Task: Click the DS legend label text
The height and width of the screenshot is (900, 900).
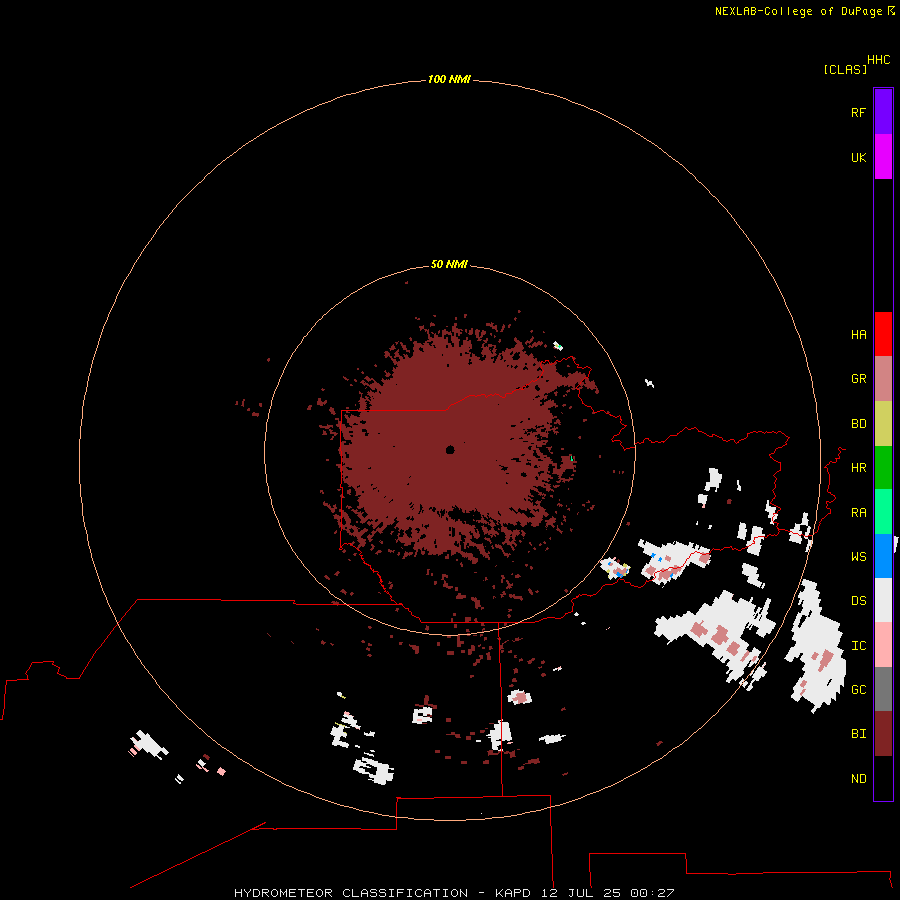Action: (x=858, y=601)
